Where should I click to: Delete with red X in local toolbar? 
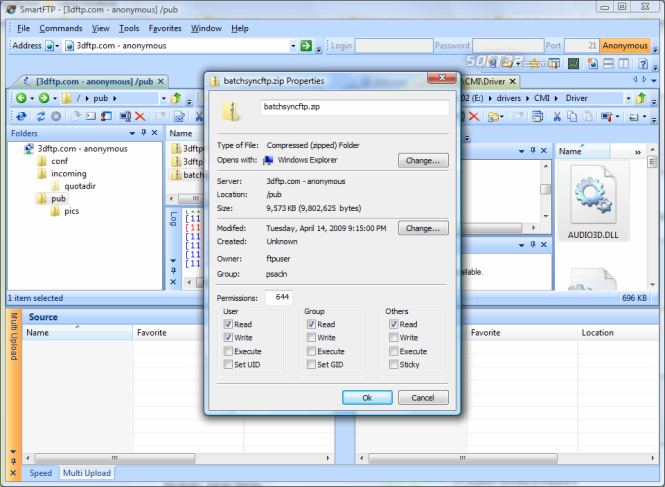[474, 116]
